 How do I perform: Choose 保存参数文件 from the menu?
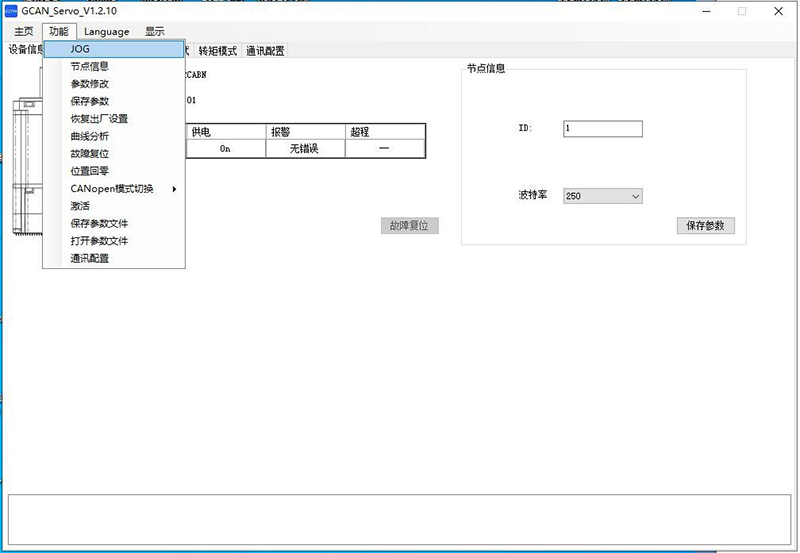click(99, 223)
